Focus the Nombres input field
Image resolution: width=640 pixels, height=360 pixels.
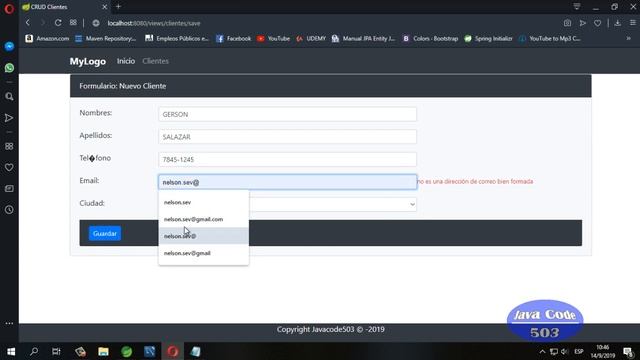click(x=287, y=114)
